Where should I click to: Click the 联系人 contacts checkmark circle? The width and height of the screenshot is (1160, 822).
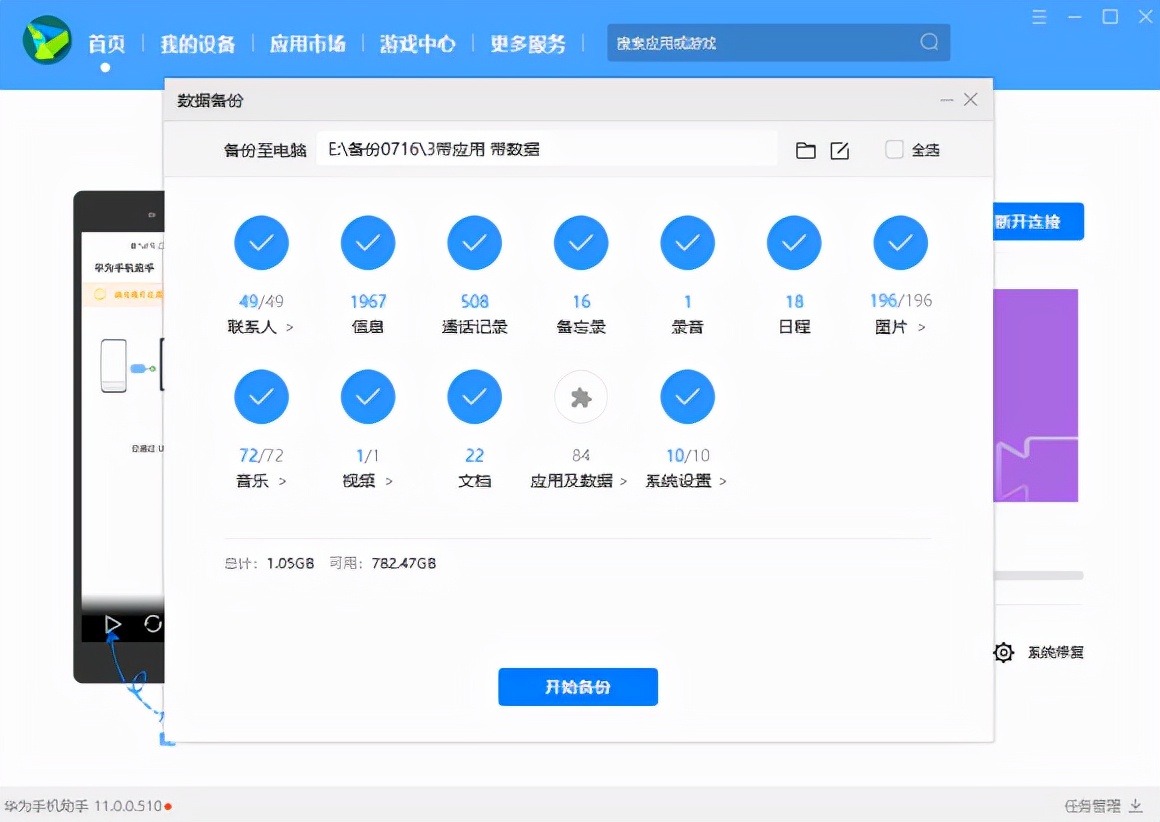pyautogui.click(x=261, y=242)
